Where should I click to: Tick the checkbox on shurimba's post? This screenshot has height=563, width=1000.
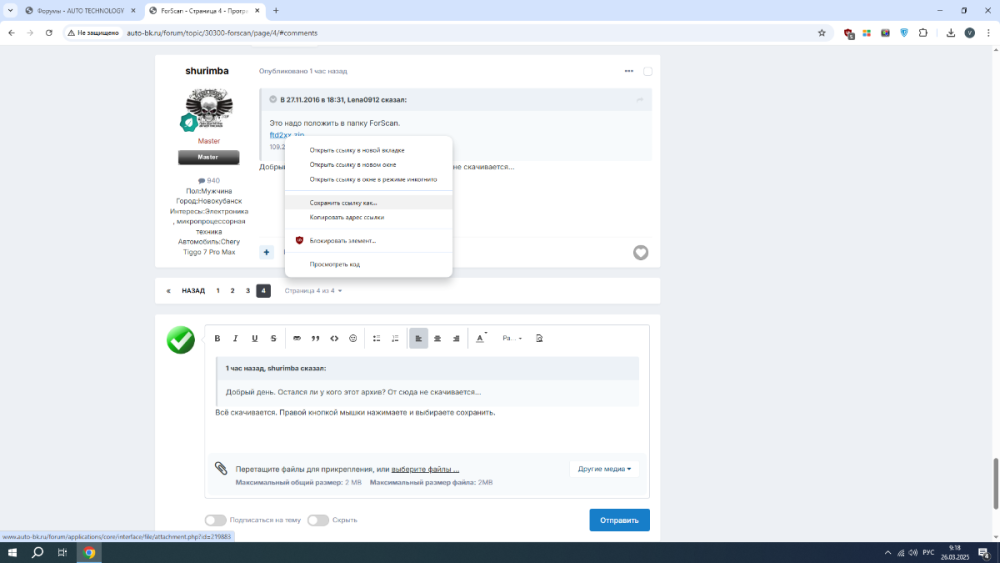coord(647,71)
